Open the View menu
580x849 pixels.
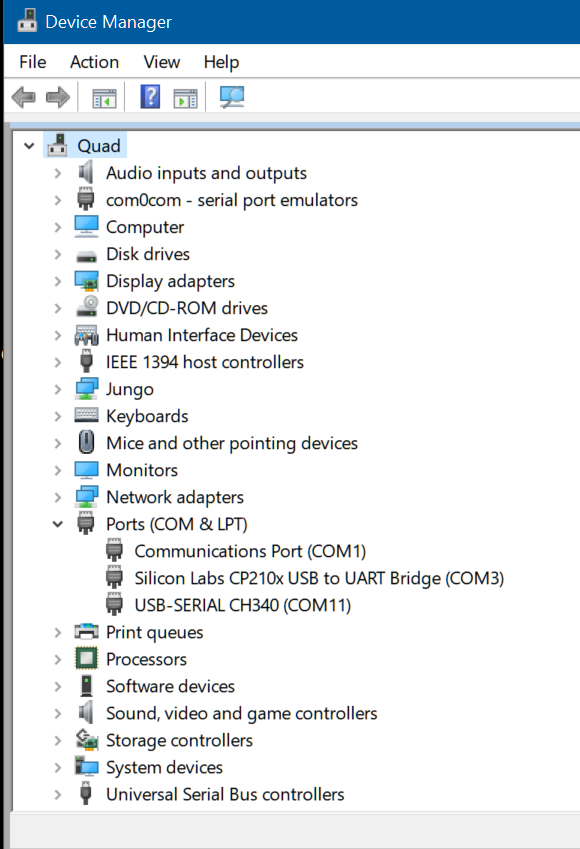coord(161,62)
